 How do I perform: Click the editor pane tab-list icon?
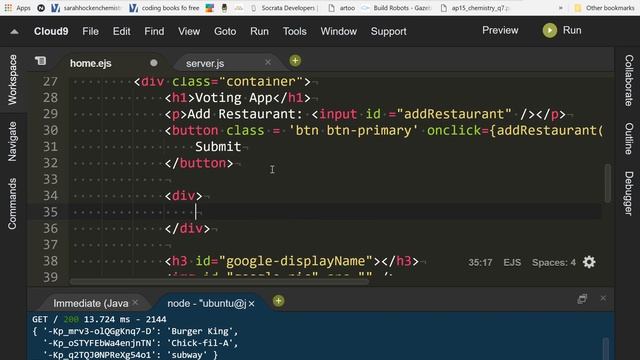[40, 61]
